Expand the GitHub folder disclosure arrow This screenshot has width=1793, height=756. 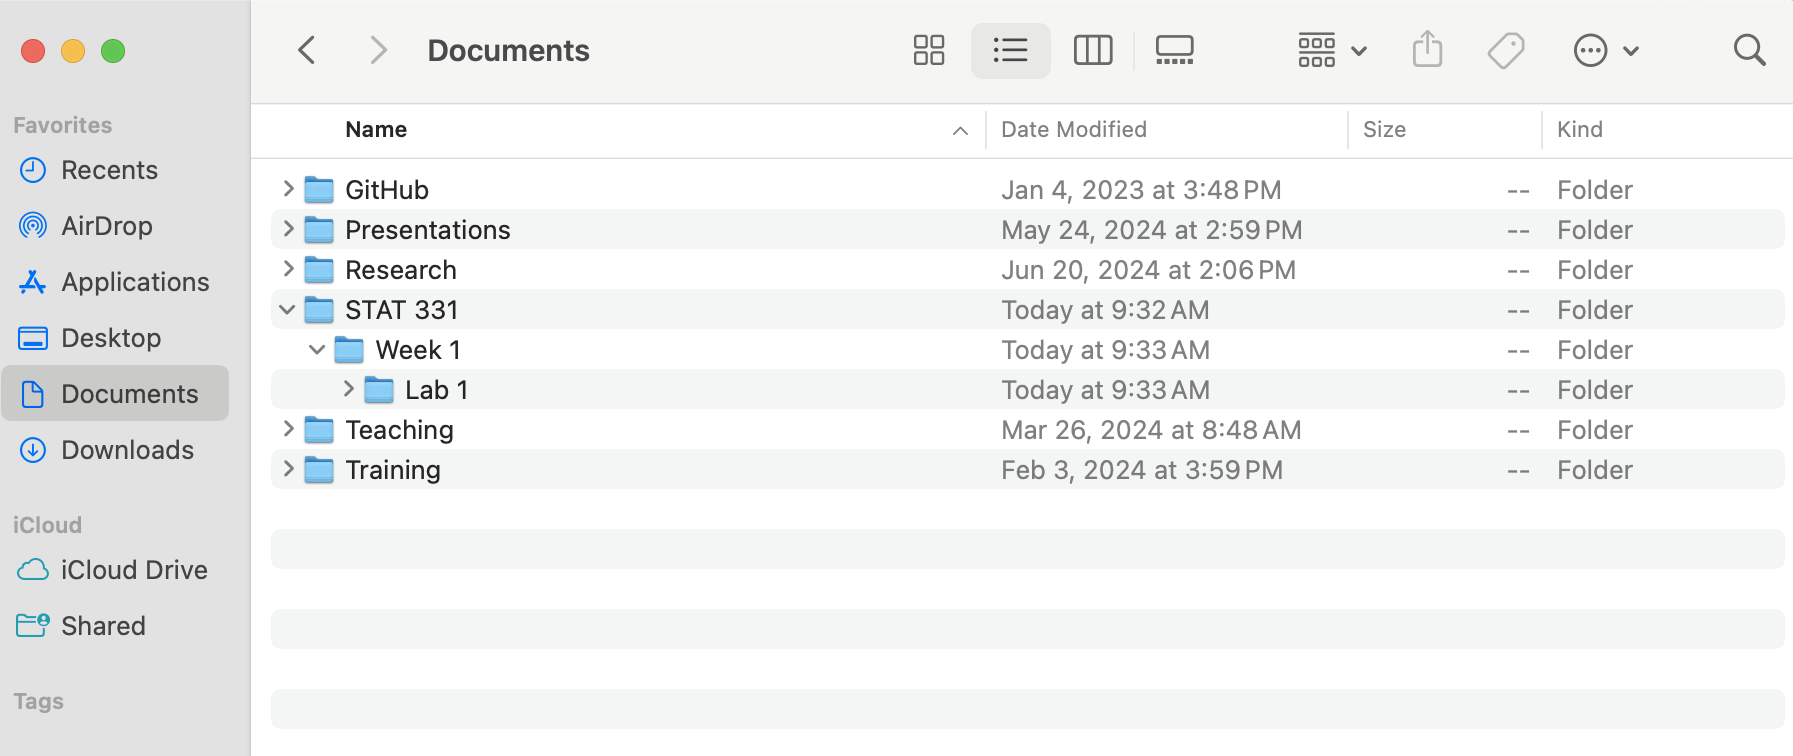(288, 189)
